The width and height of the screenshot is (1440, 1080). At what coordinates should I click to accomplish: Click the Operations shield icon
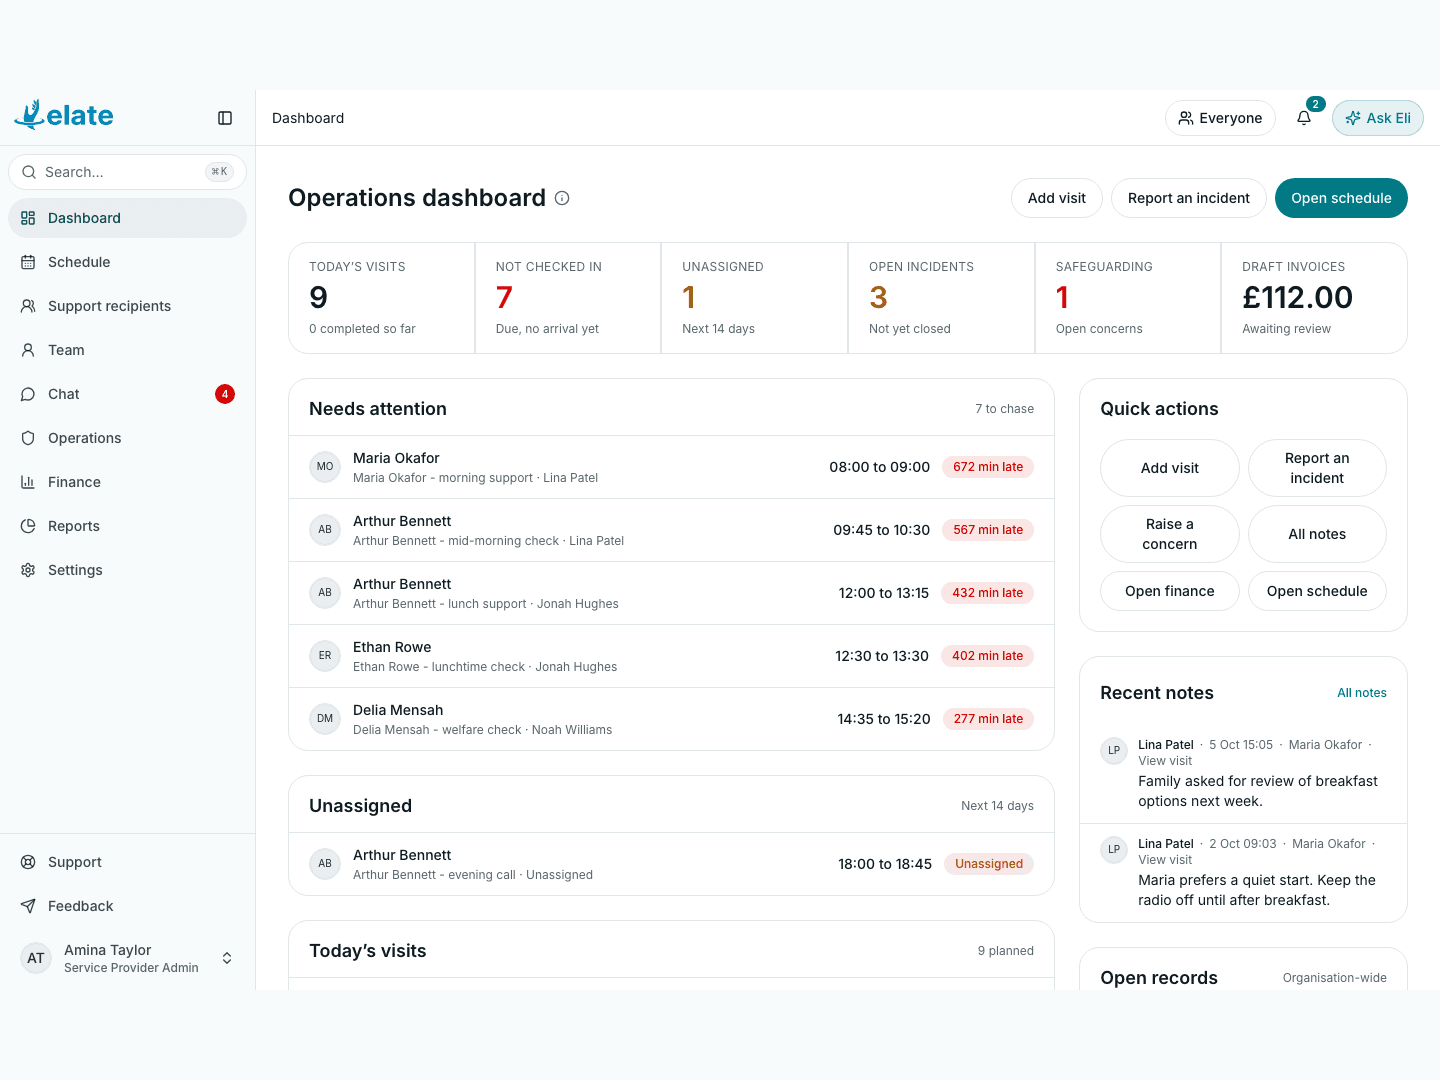point(28,438)
